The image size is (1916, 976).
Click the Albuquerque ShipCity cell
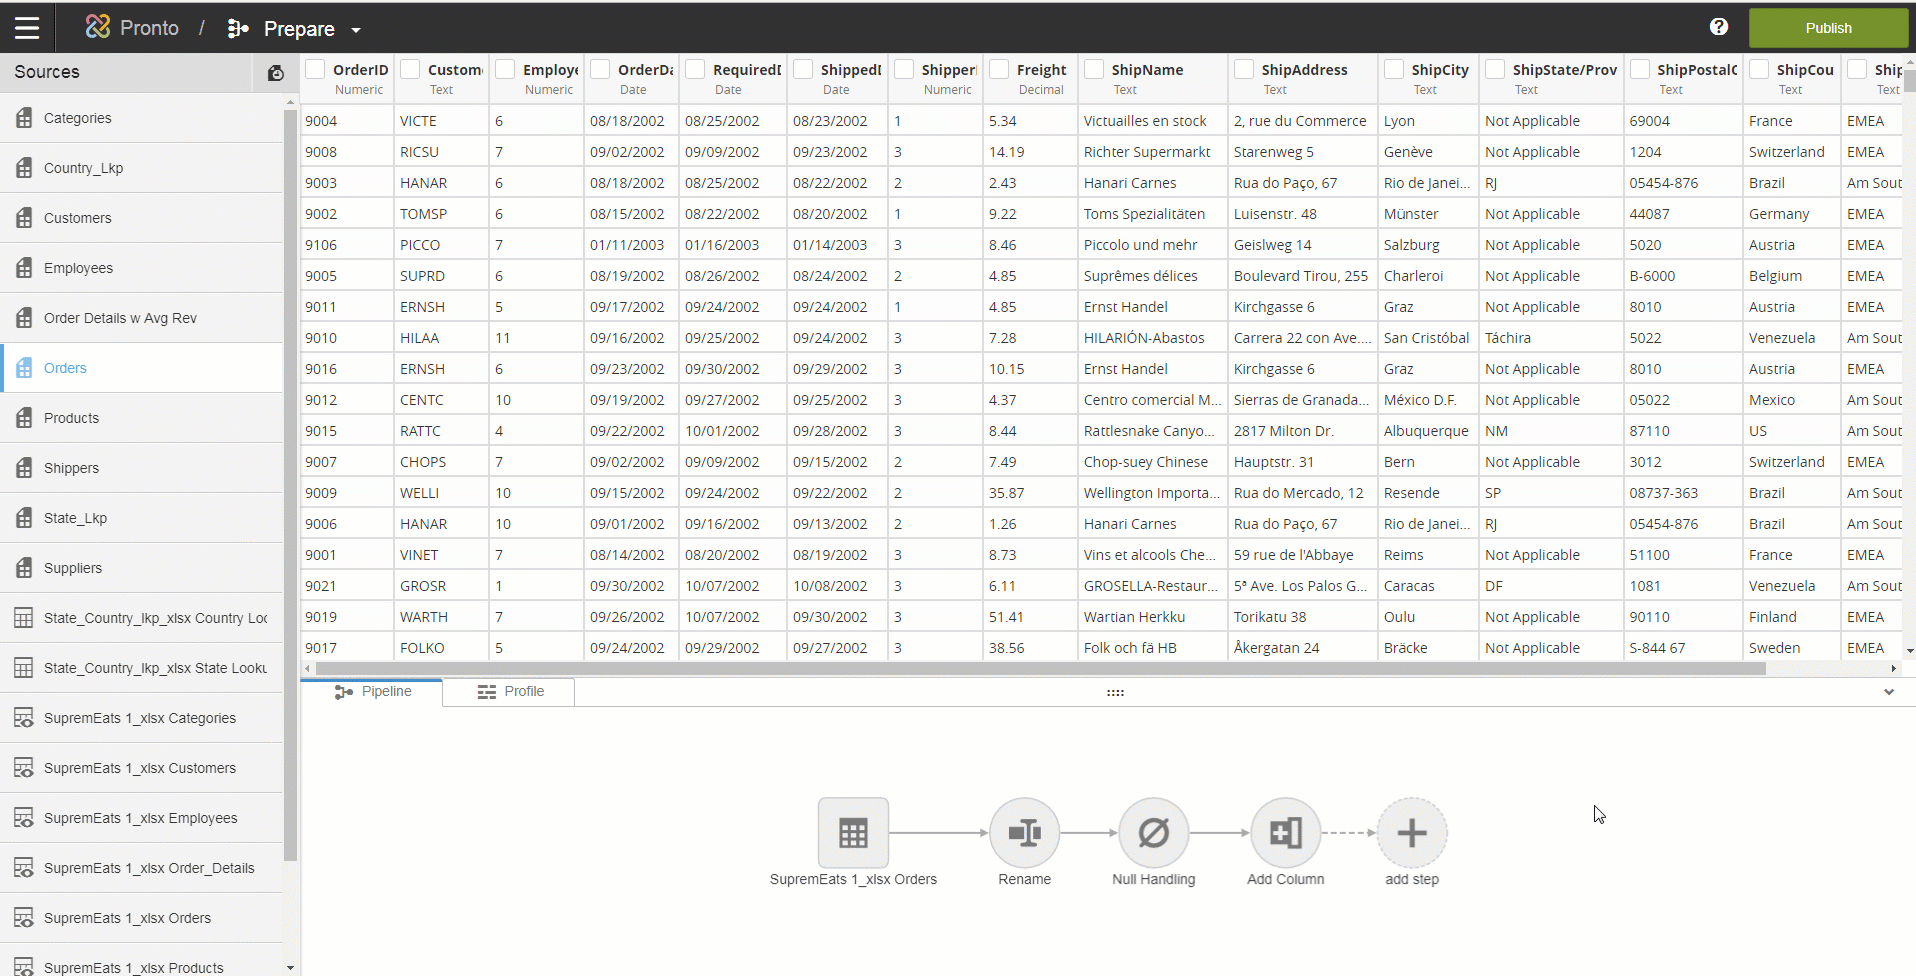coord(1428,431)
